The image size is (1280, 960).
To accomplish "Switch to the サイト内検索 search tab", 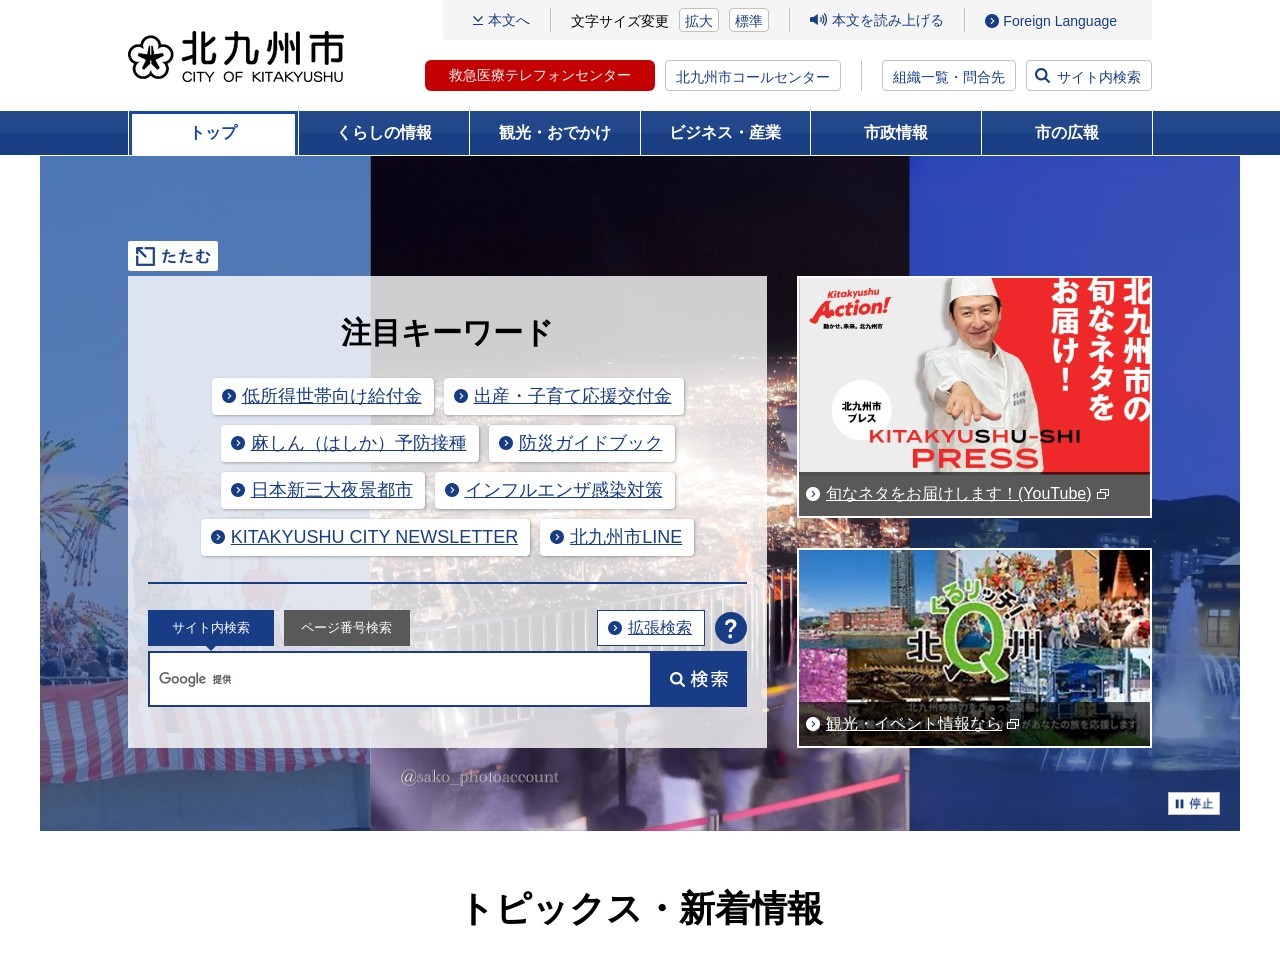I will tap(211, 628).
